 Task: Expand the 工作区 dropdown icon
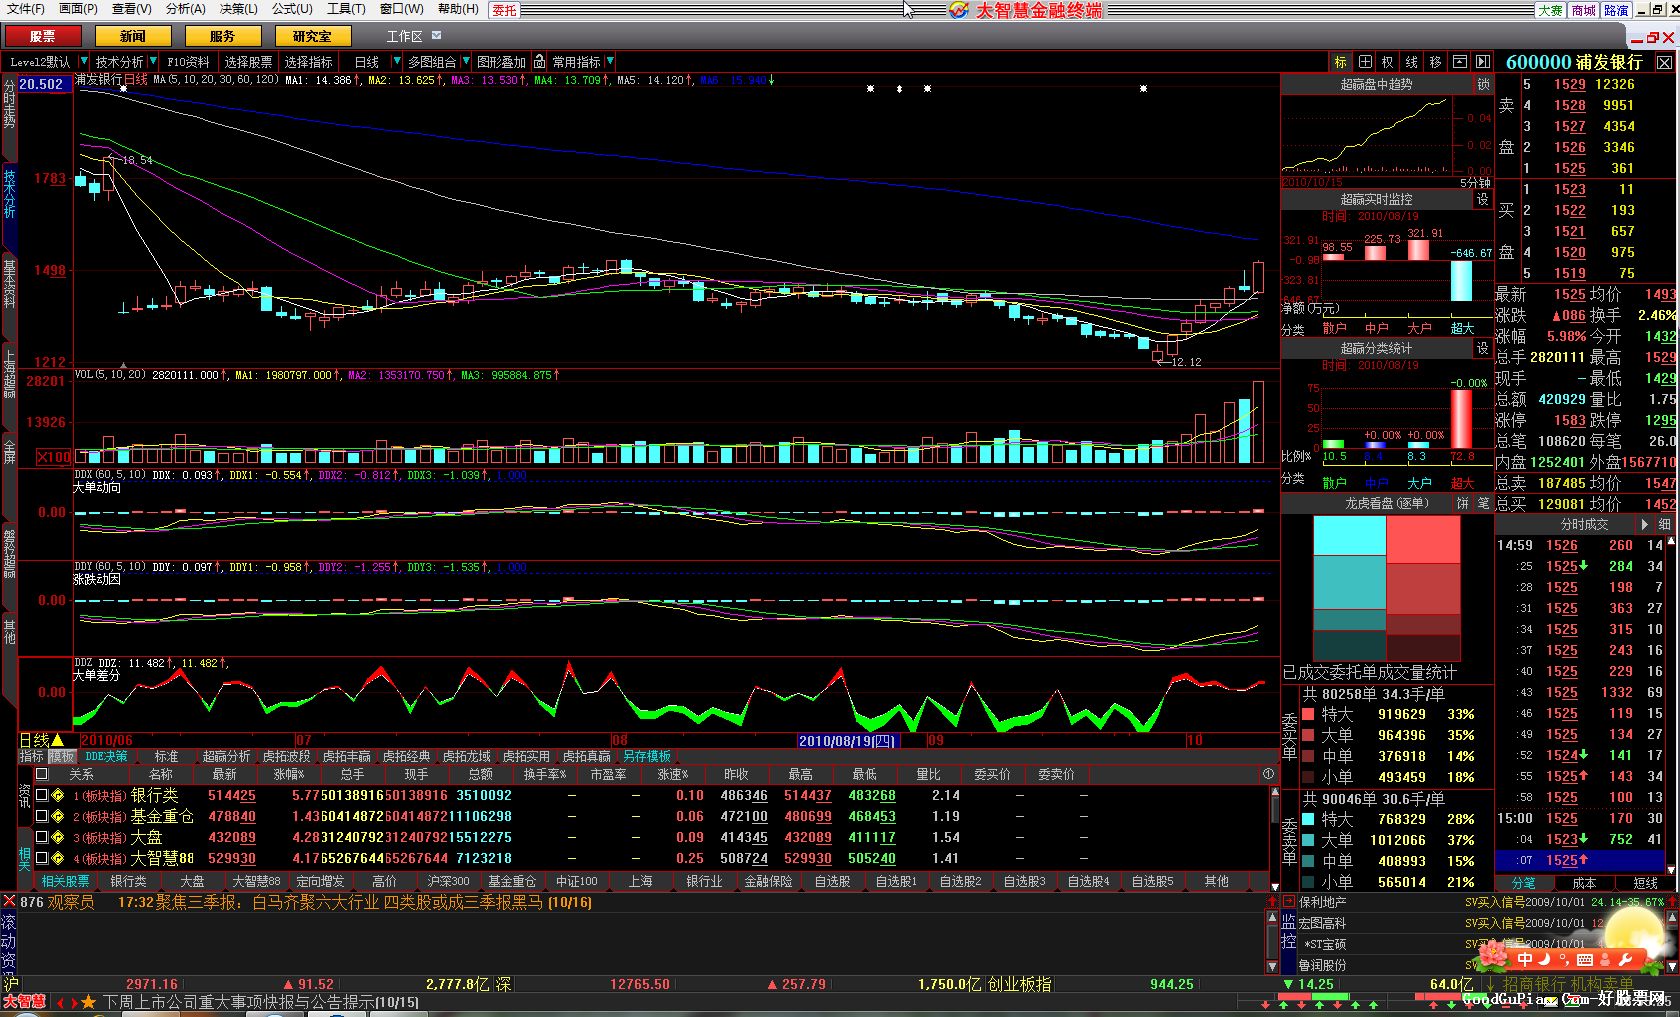(436, 36)
